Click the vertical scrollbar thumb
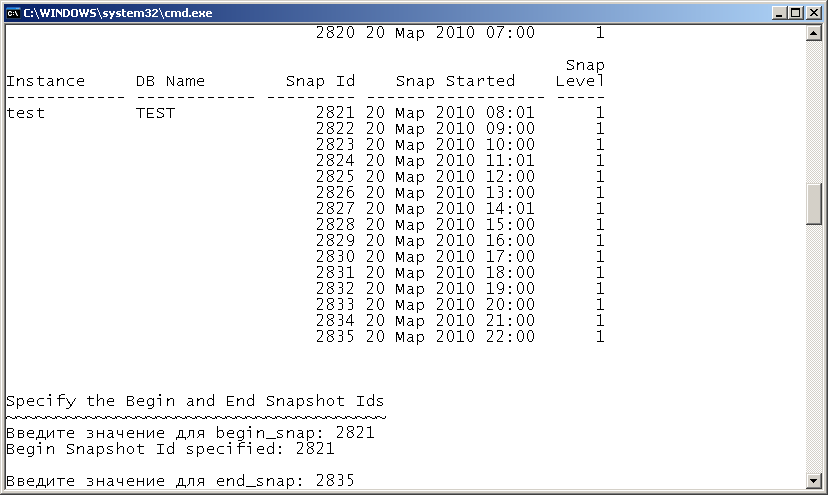Screen dimensions: 828x495 pos(814,205)
